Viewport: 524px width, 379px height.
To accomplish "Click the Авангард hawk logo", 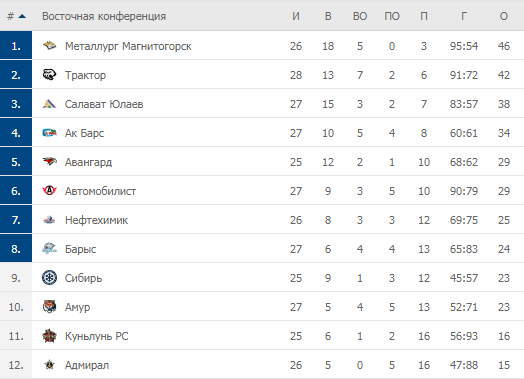I will click(x=49, y=162).
